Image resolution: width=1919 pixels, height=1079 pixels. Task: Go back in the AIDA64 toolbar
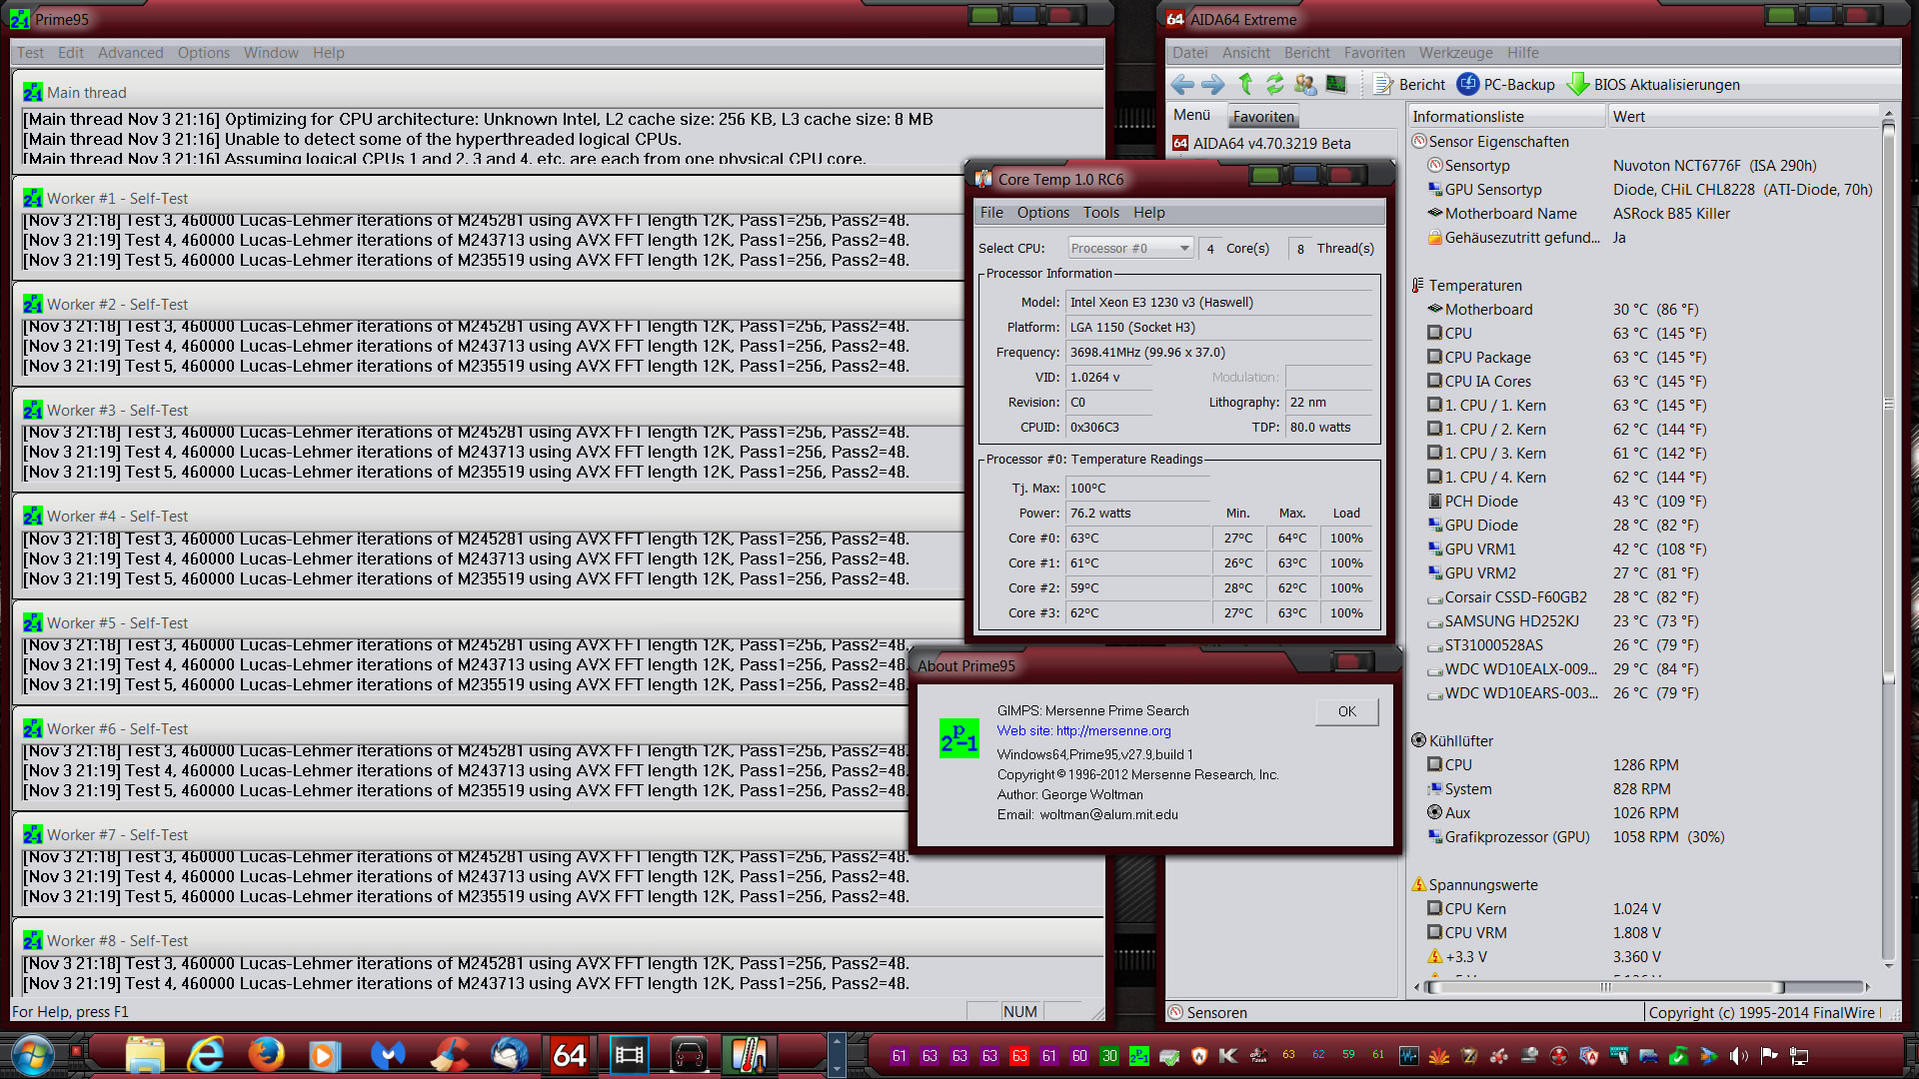coord(1183,85)
